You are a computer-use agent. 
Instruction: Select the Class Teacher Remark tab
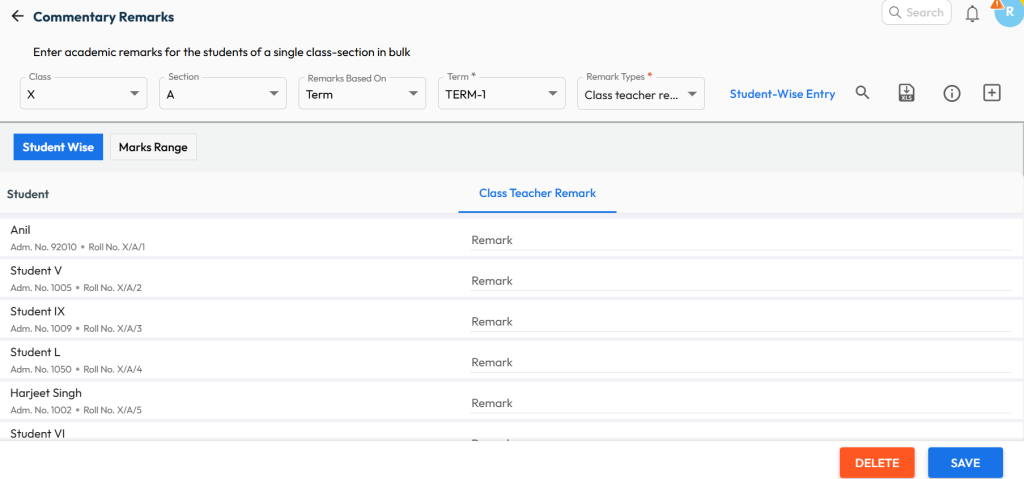click(537, 193)
